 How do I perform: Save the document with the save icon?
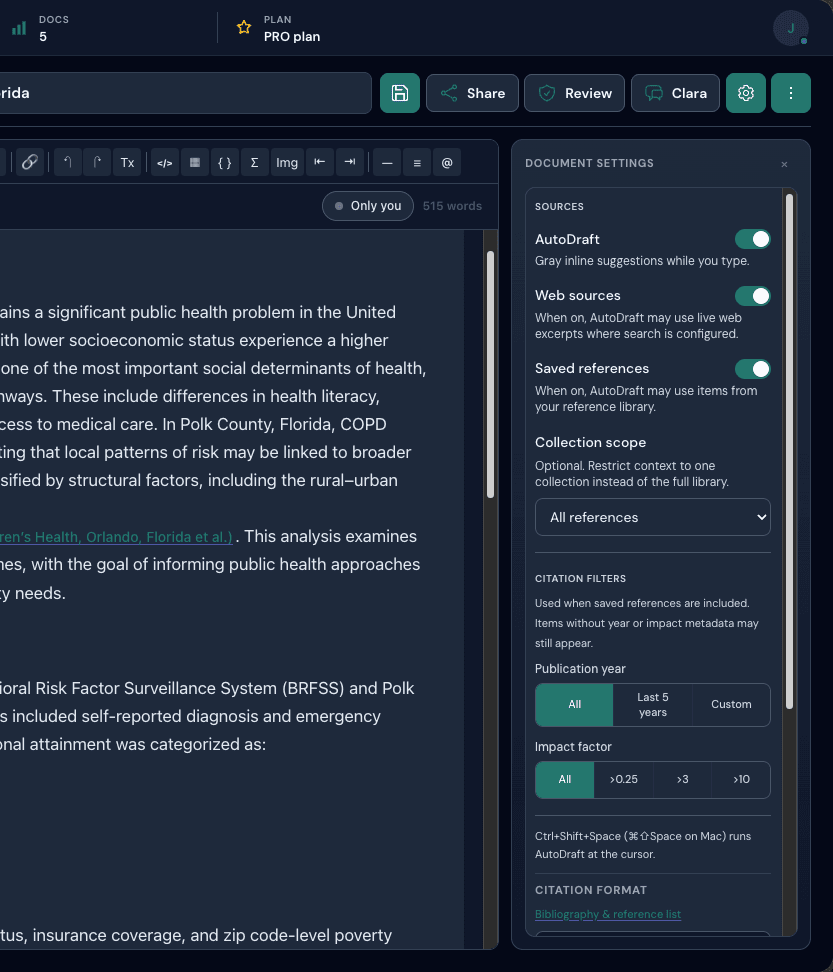399,91
